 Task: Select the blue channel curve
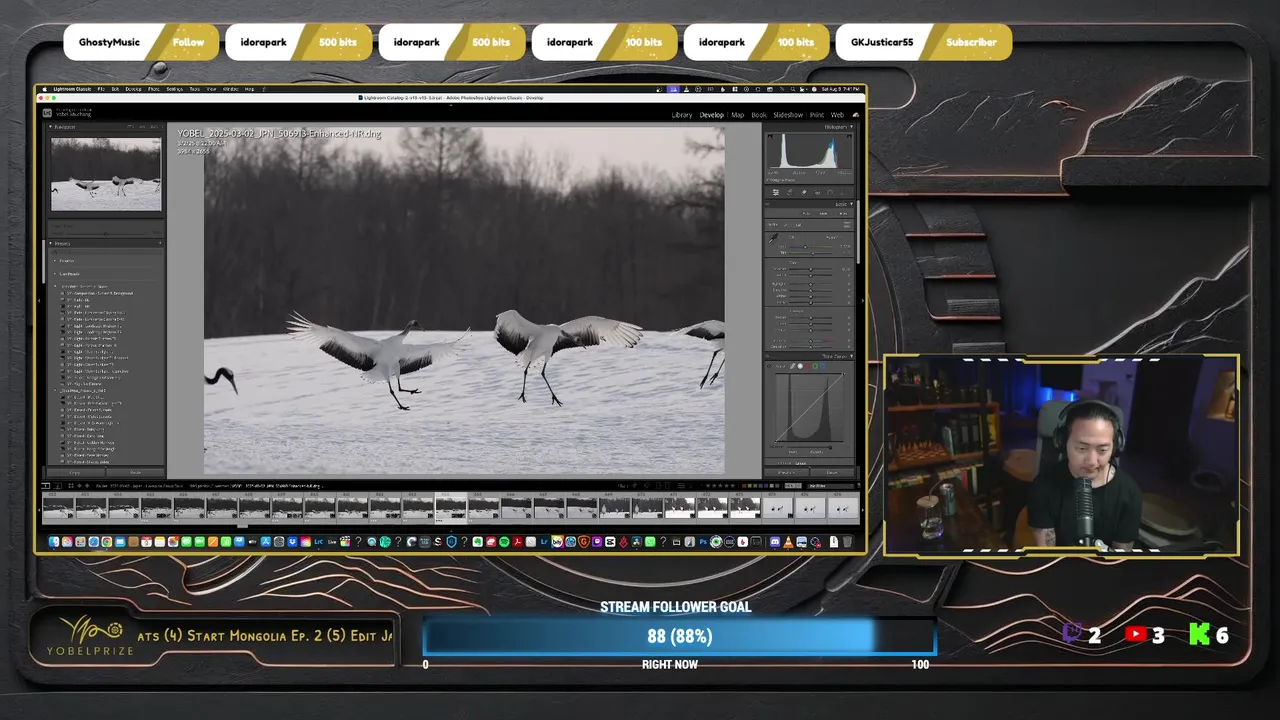pyautogui.click(x=823, y=366)
